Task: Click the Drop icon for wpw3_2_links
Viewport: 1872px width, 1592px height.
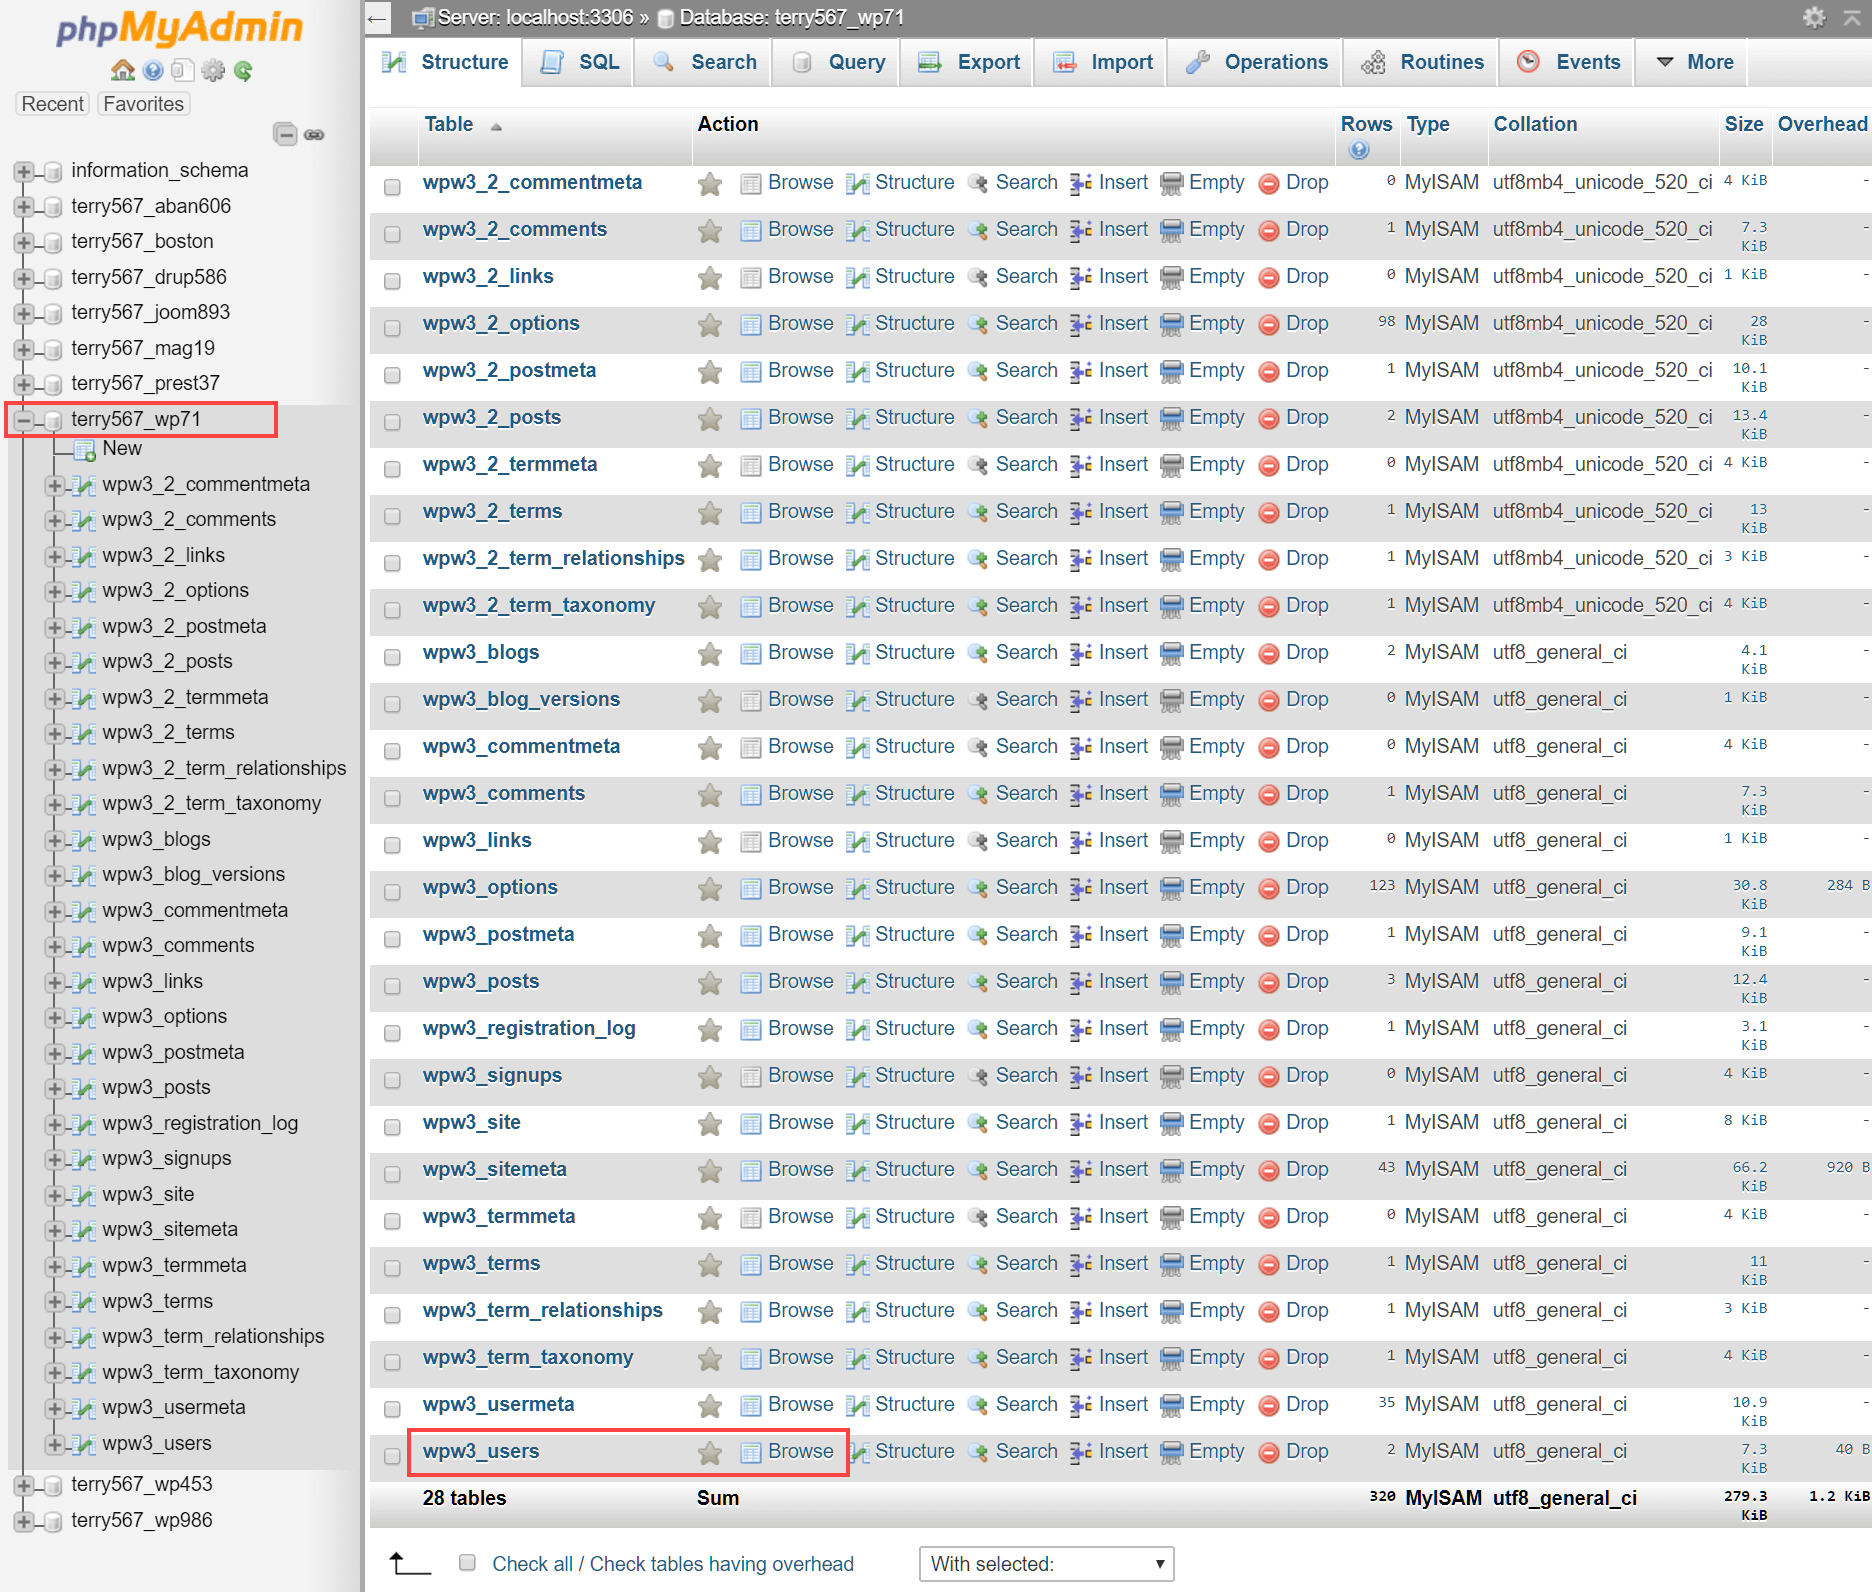Action: click(1269, 278)
